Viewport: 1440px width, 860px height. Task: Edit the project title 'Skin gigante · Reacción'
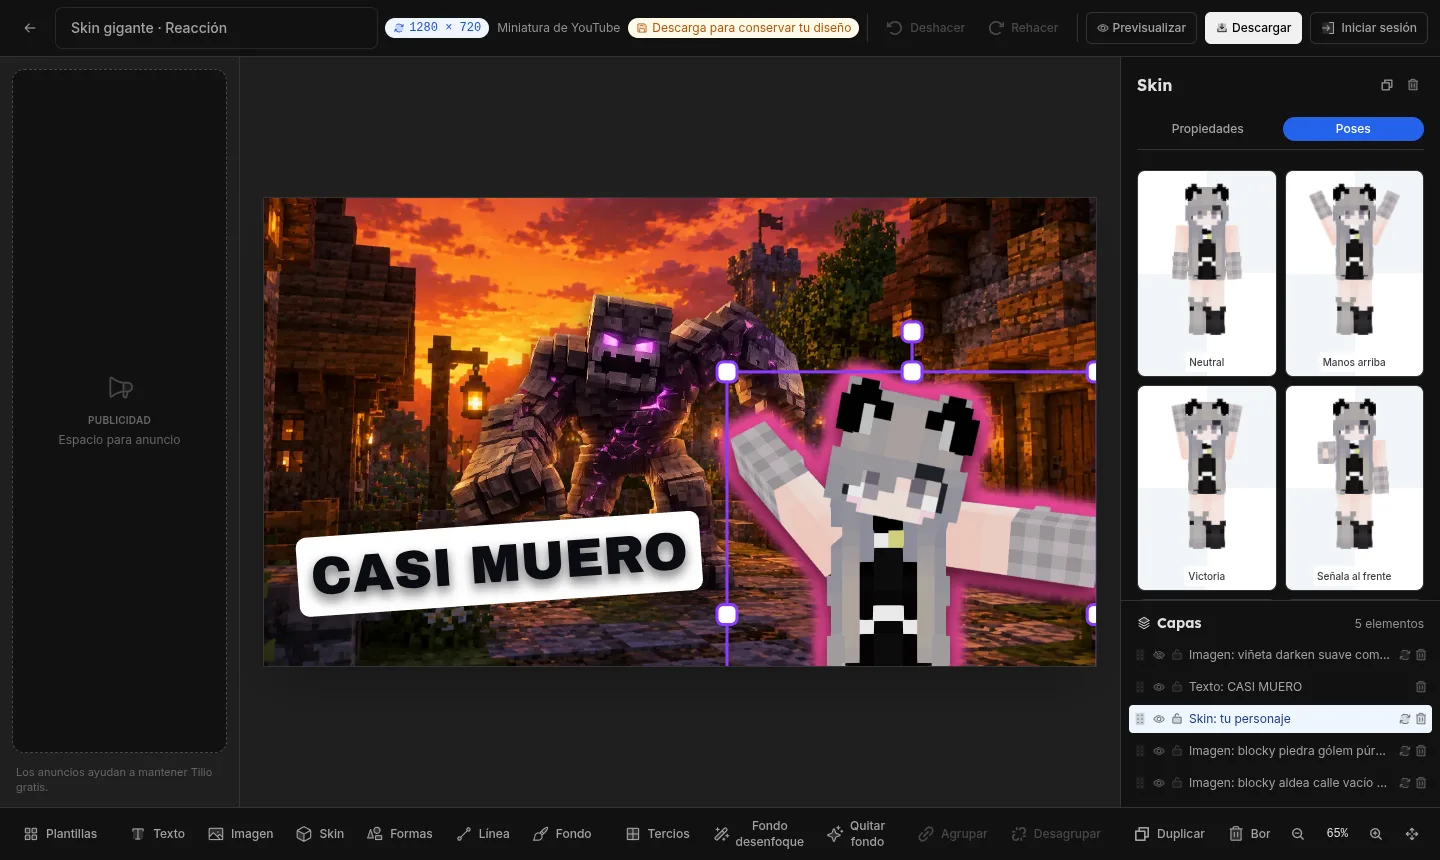[216, 28]
